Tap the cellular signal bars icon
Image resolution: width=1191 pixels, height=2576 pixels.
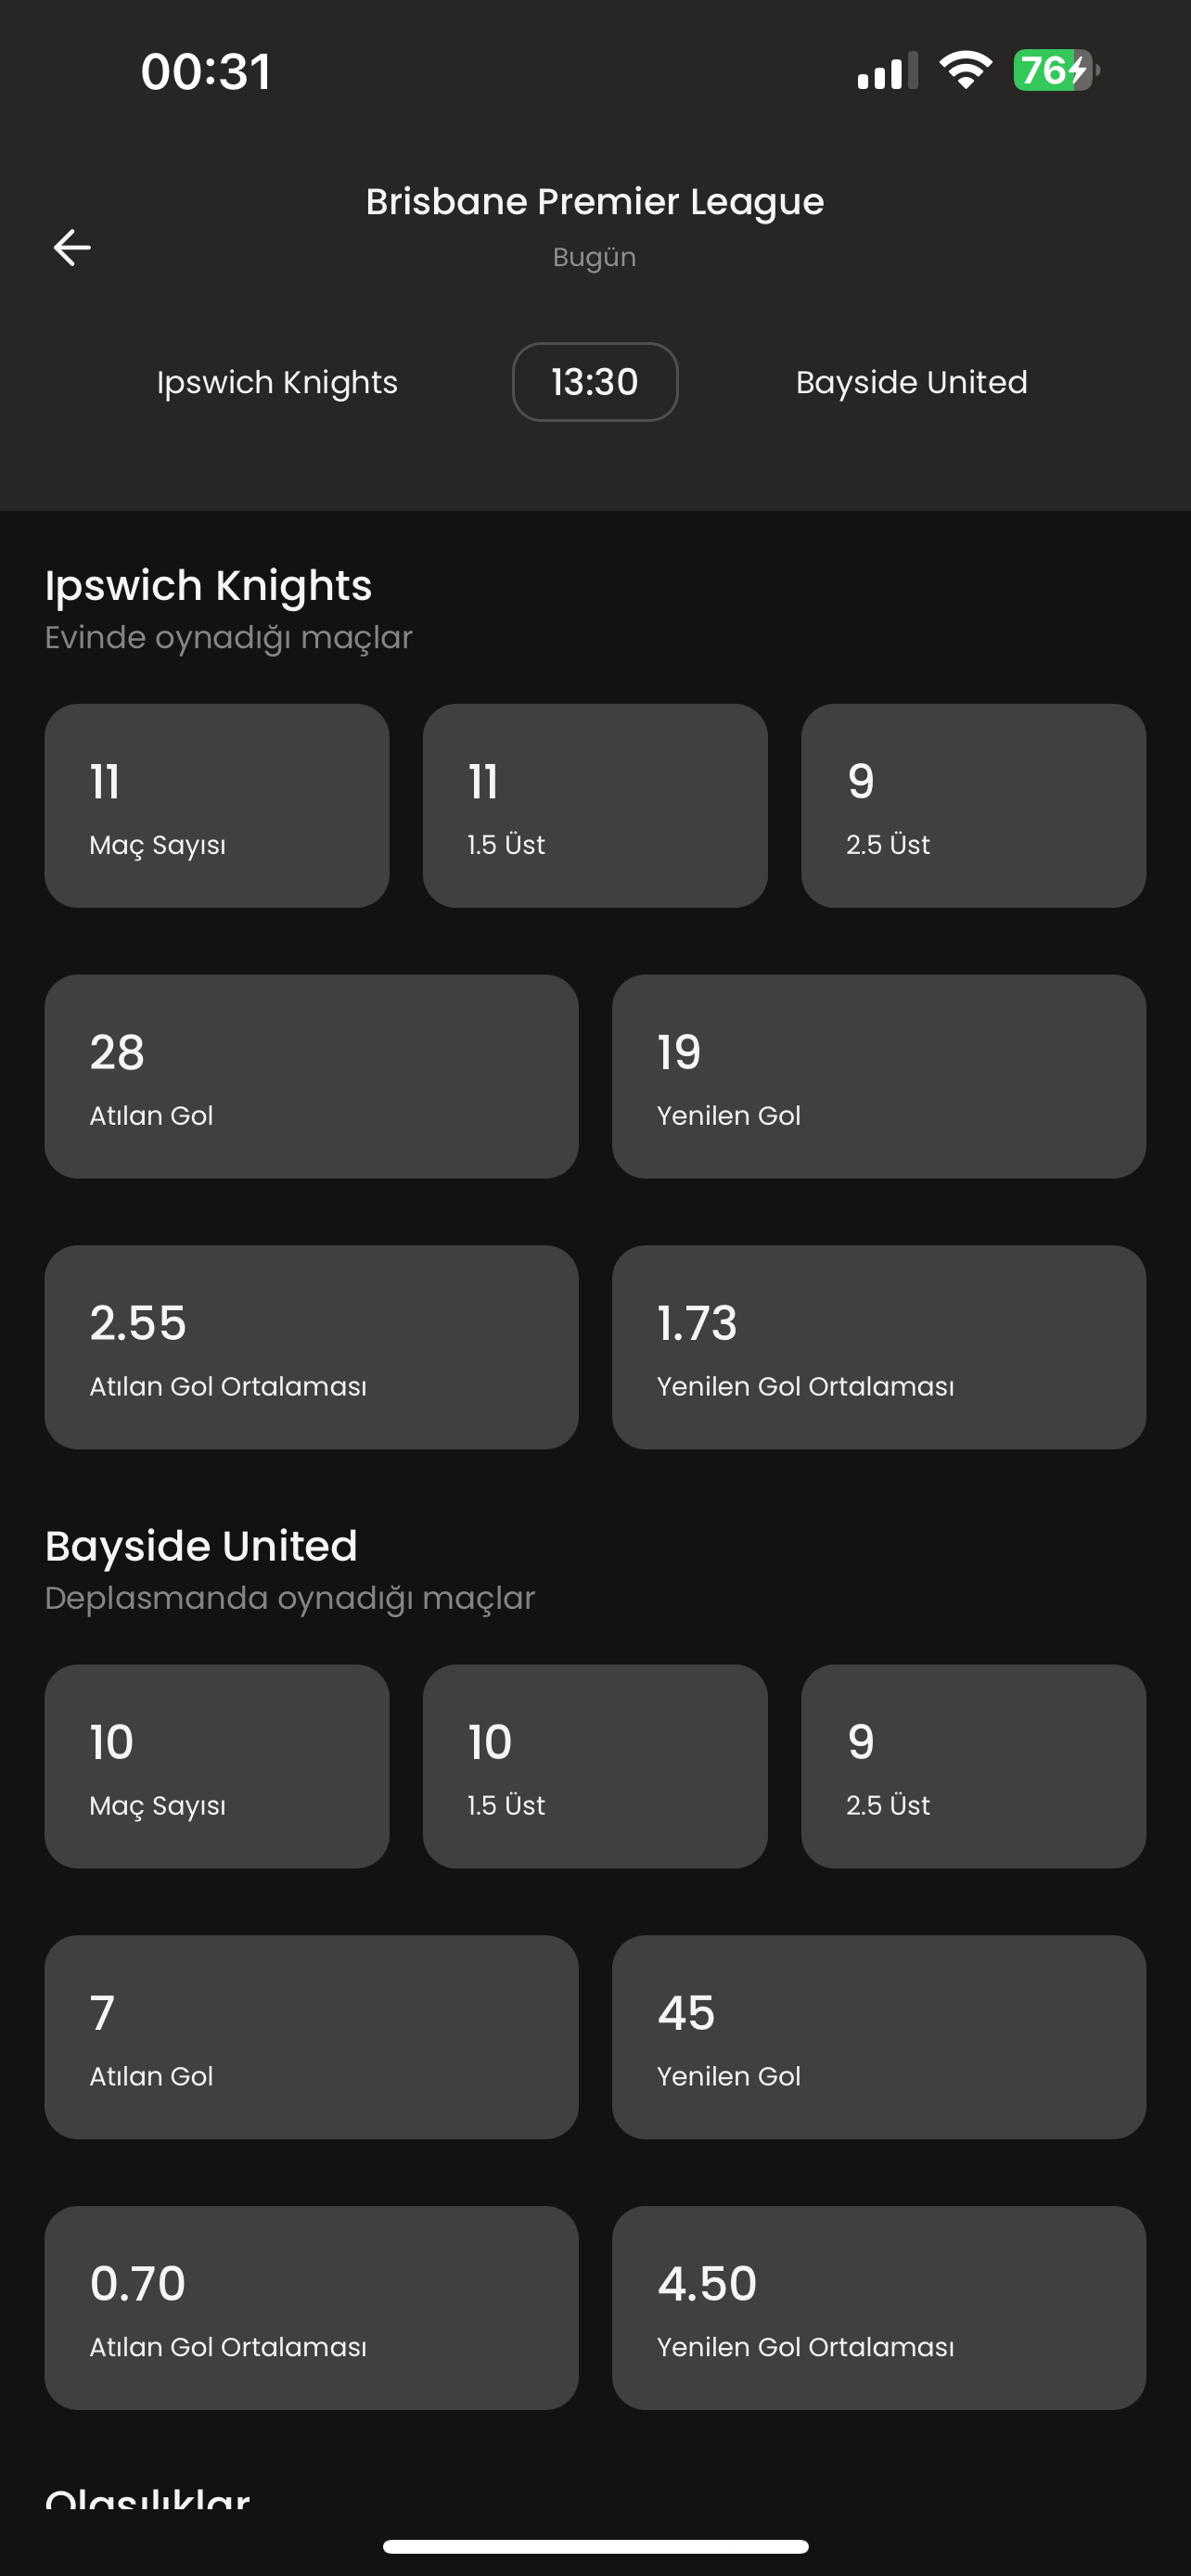886,70
